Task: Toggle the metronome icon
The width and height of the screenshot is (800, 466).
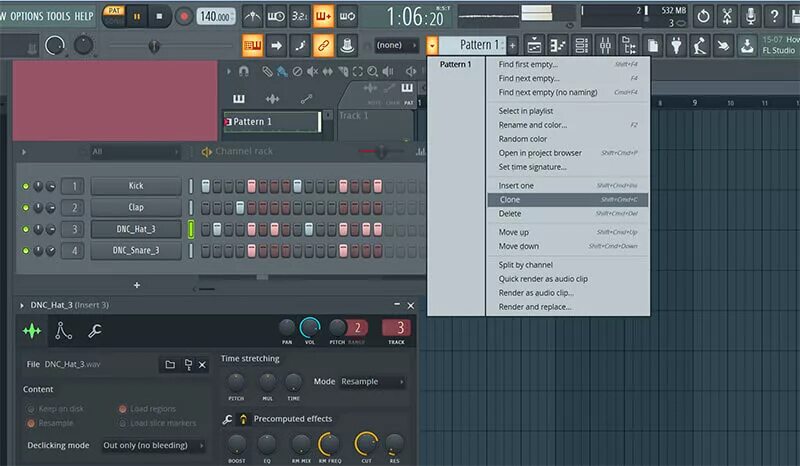Action: 252,16
